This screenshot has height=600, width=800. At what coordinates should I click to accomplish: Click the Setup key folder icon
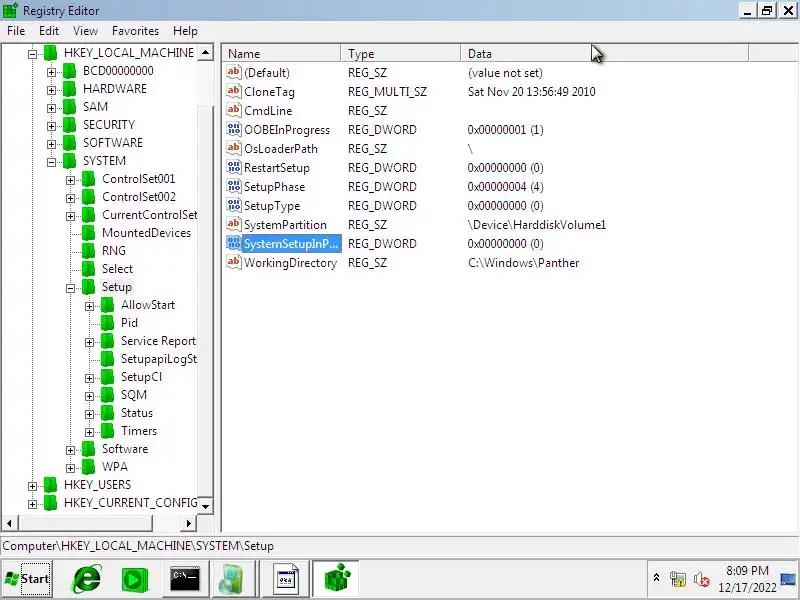tap(88, 287)
